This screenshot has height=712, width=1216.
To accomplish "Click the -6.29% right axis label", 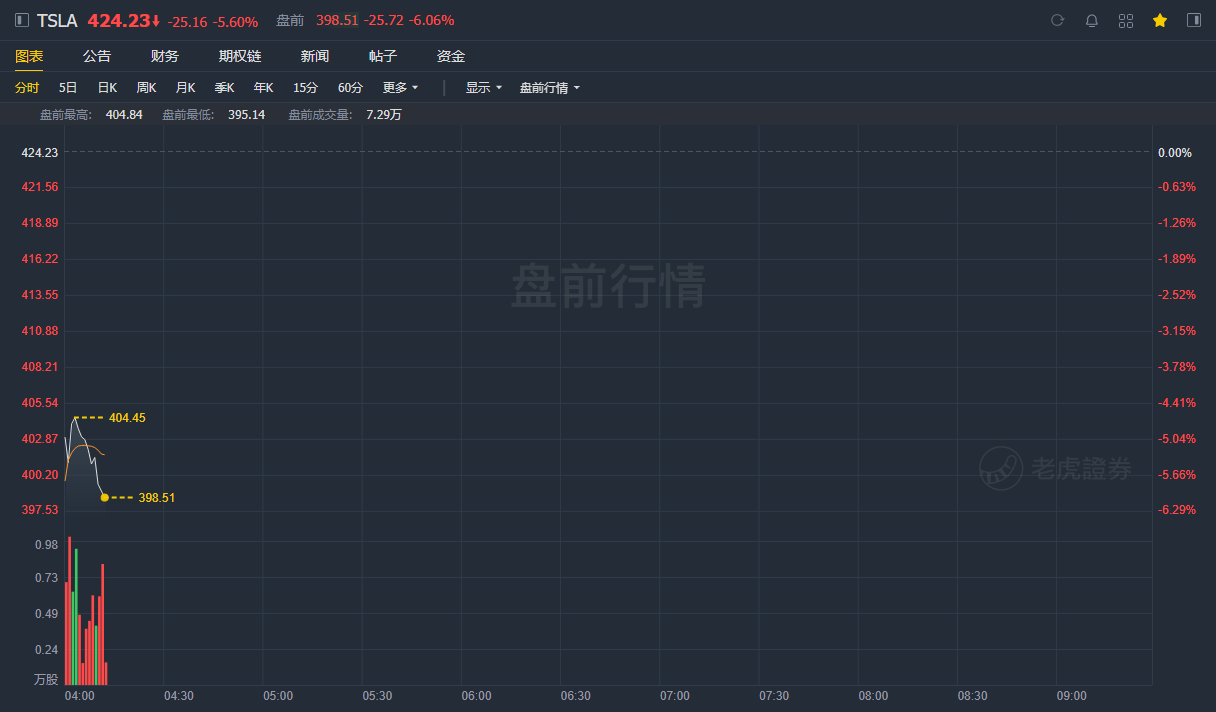I will tap(1177, 510).
